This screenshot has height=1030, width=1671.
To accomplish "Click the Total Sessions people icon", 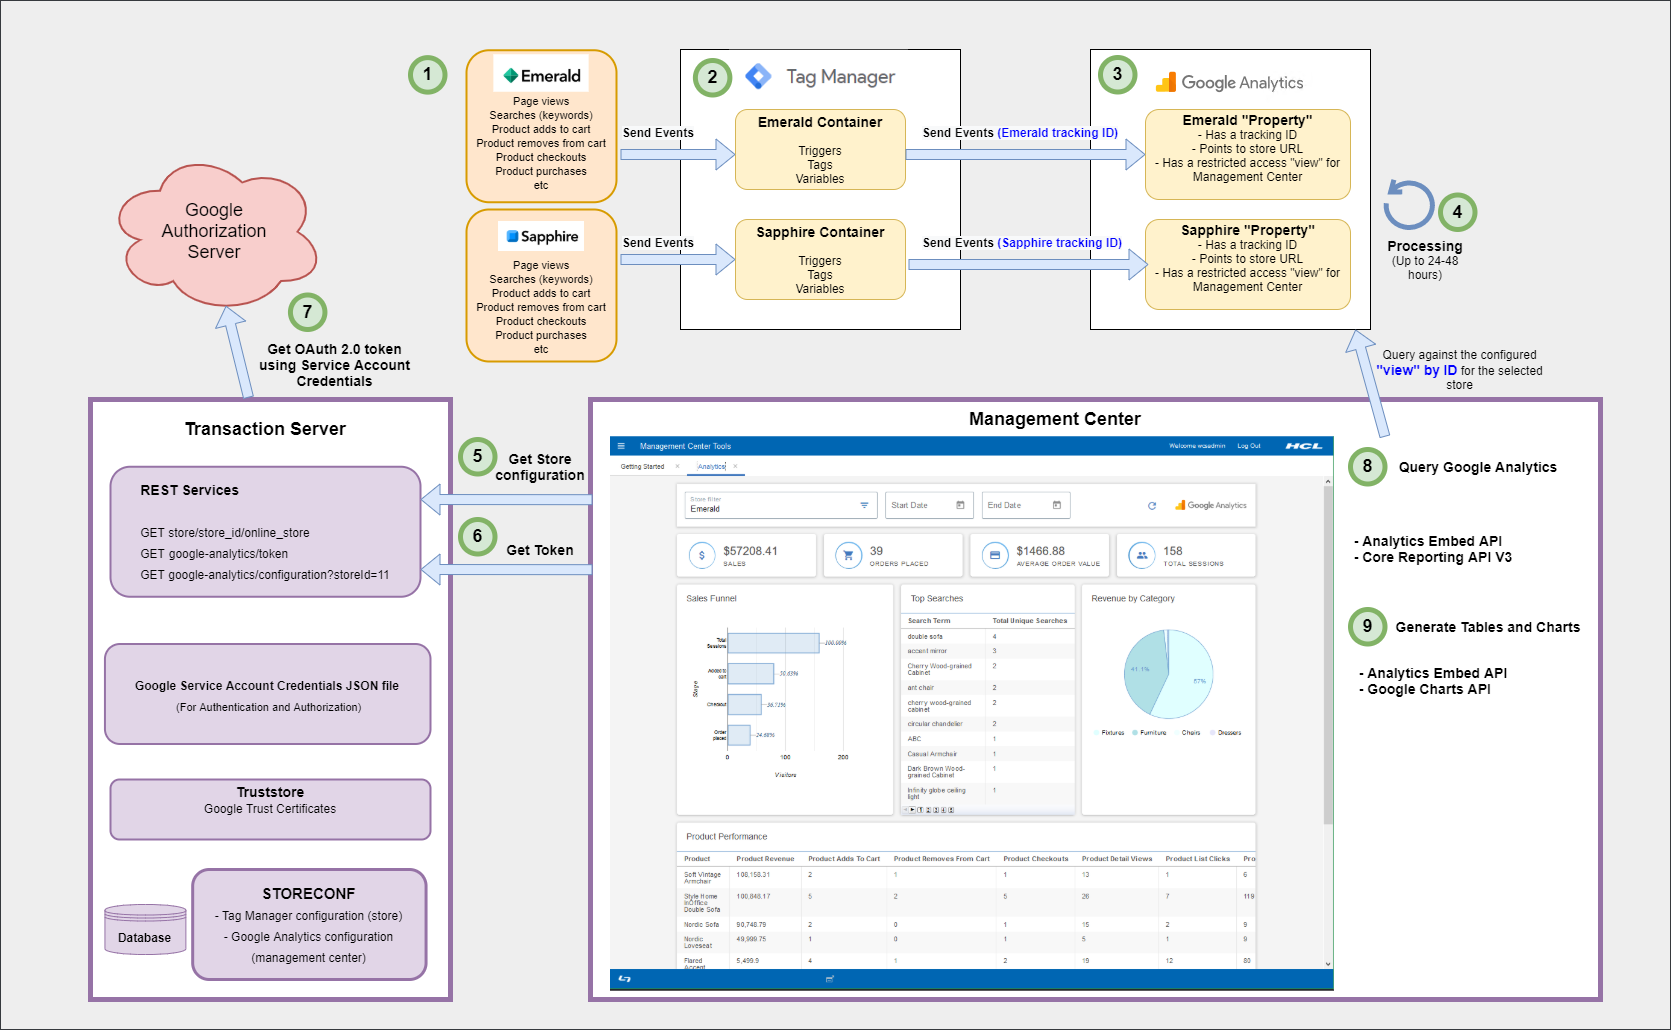I will pos(1142,555).
